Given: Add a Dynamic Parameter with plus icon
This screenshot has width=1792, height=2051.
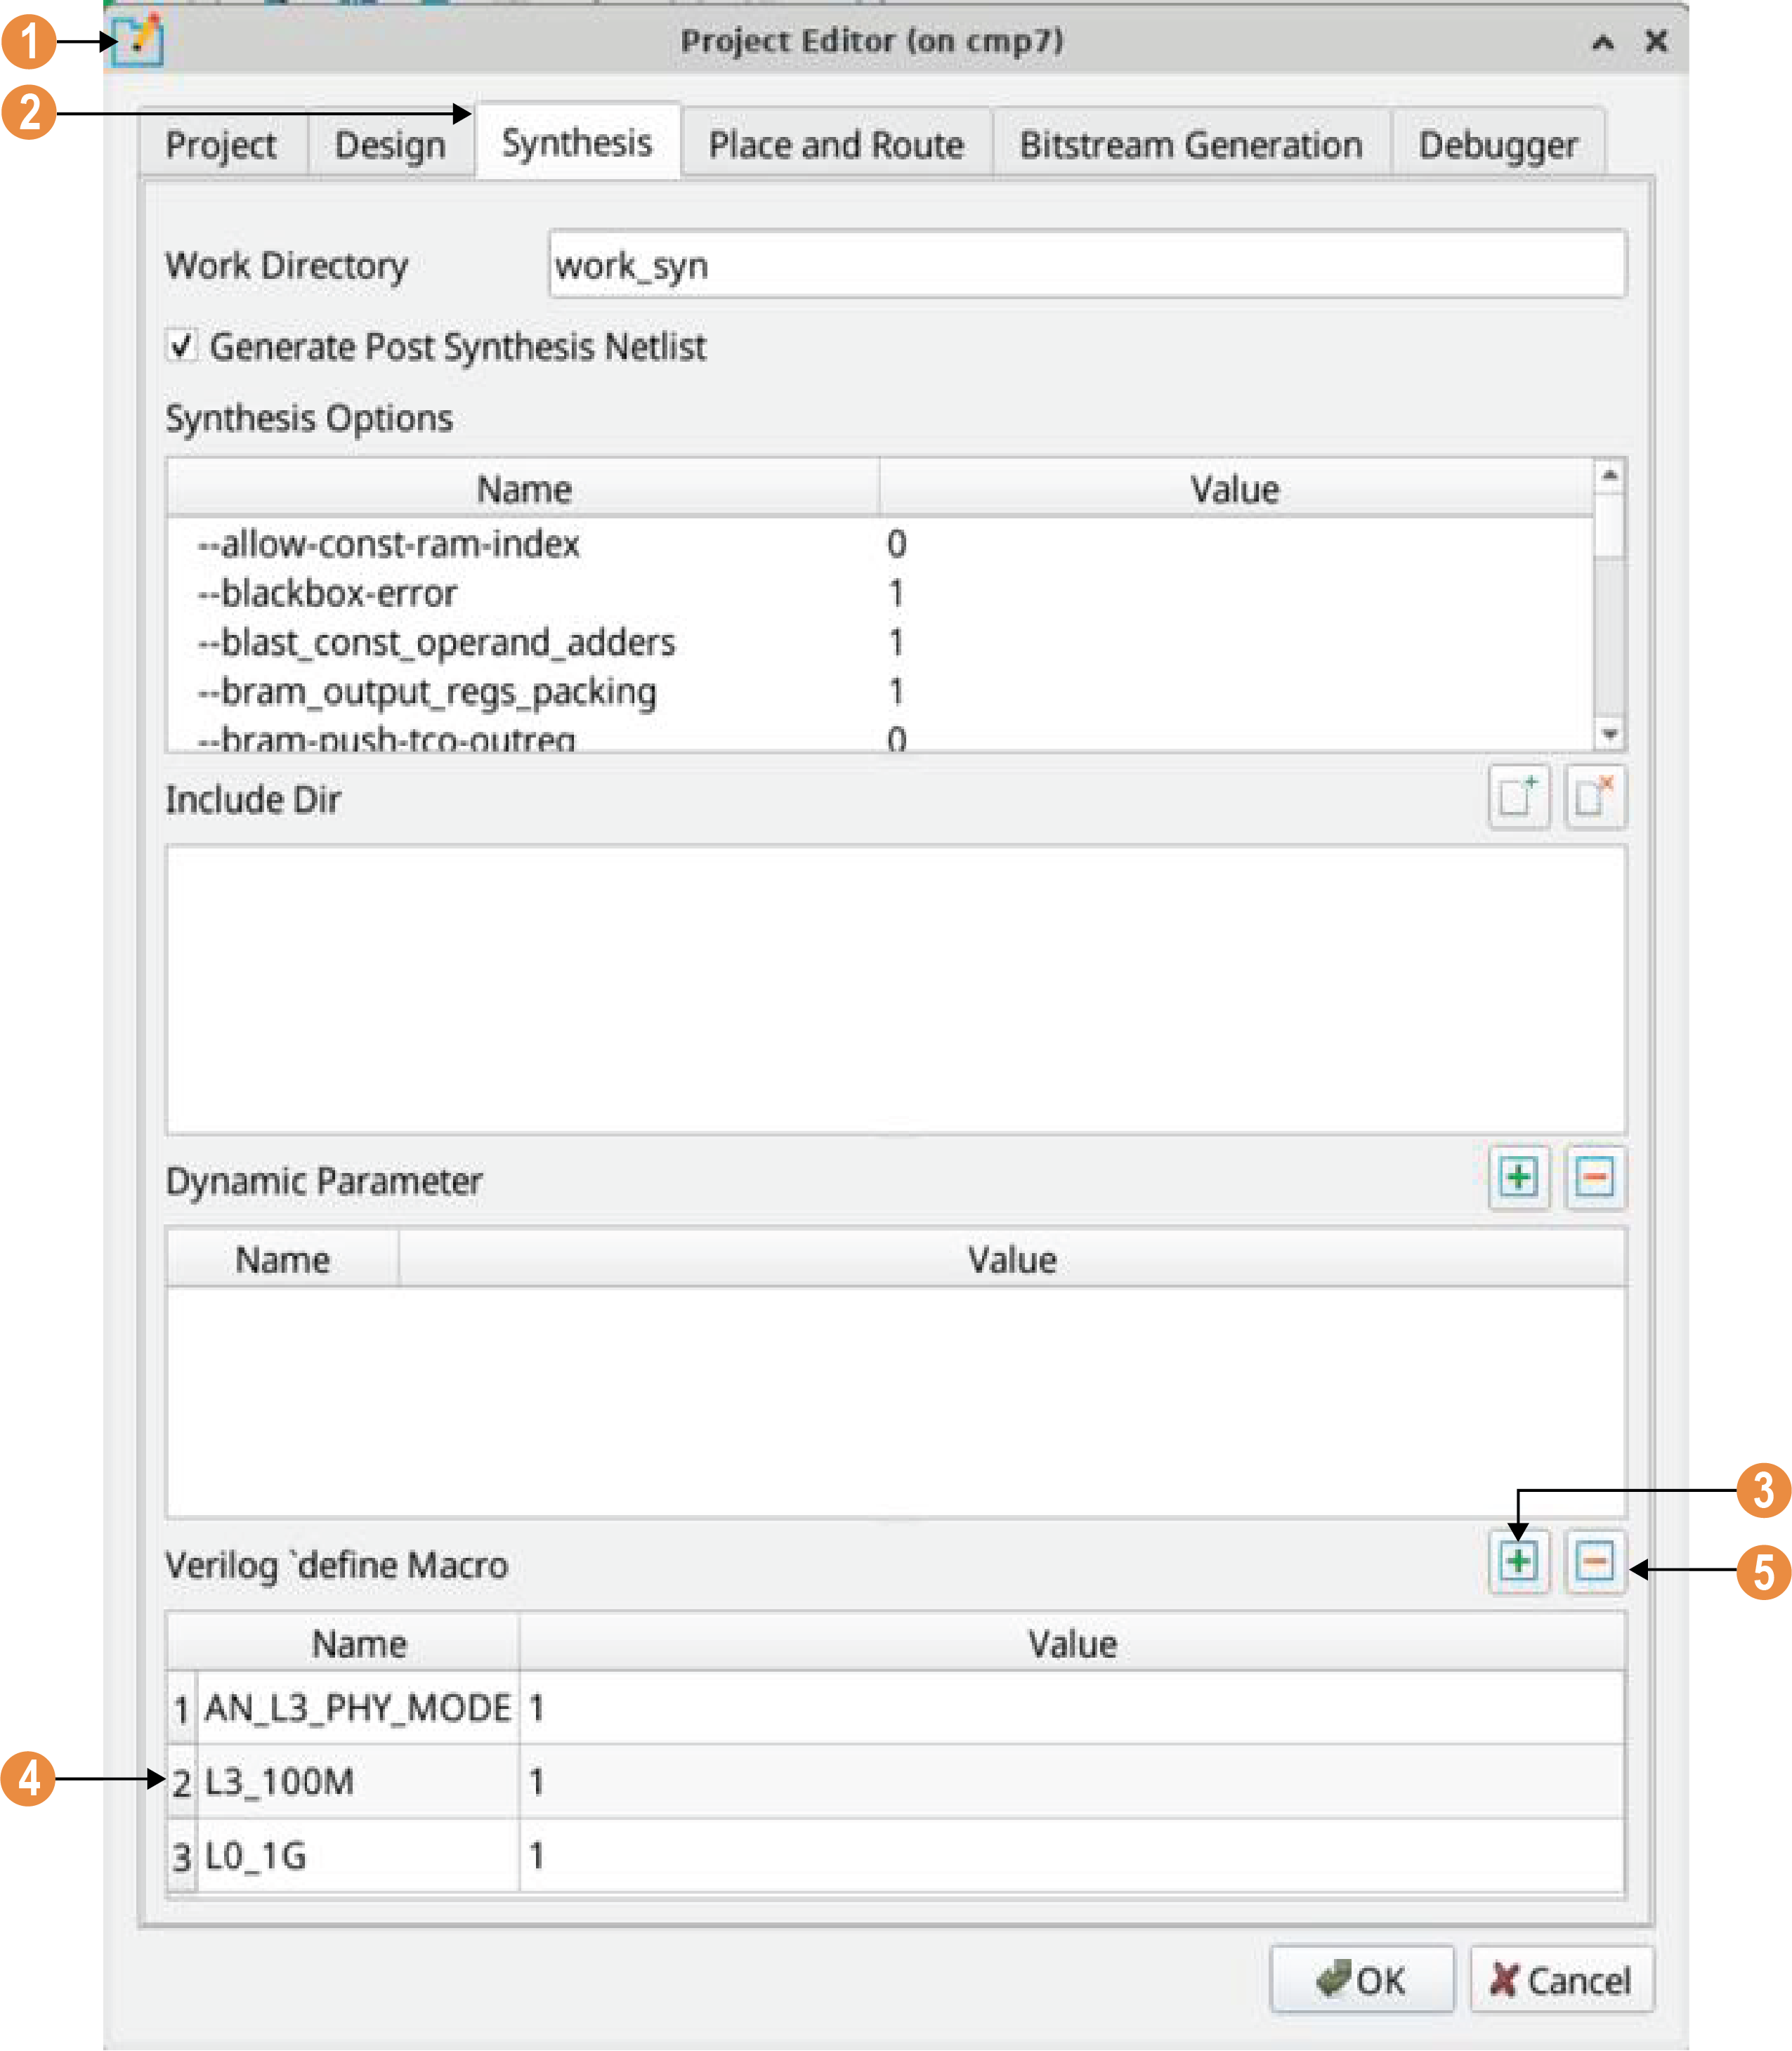Looking at the screenshot, I should tap(1518, 1177).
